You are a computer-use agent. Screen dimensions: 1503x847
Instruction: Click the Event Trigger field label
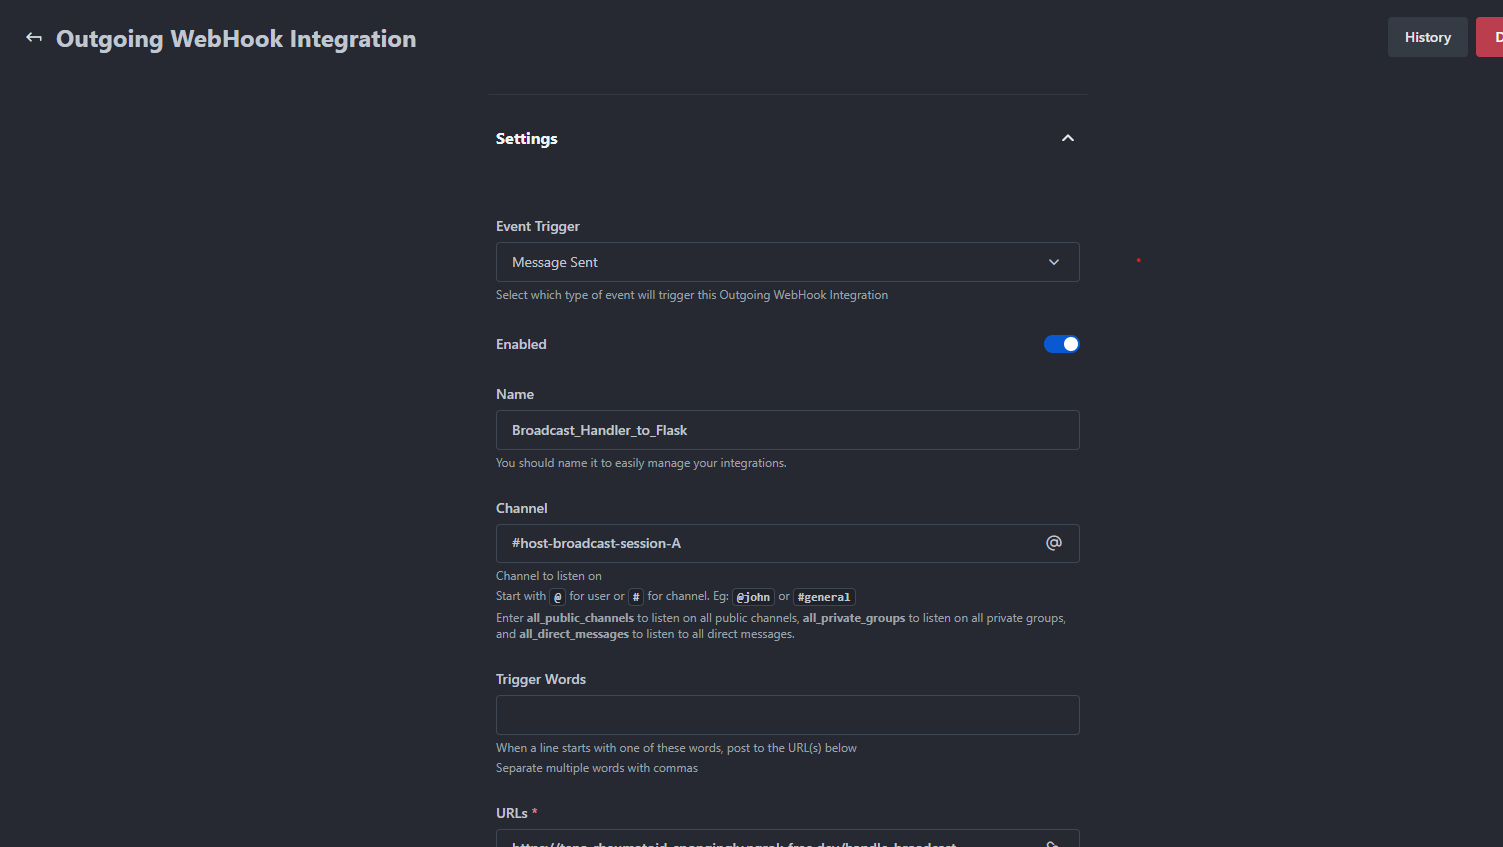538,226
